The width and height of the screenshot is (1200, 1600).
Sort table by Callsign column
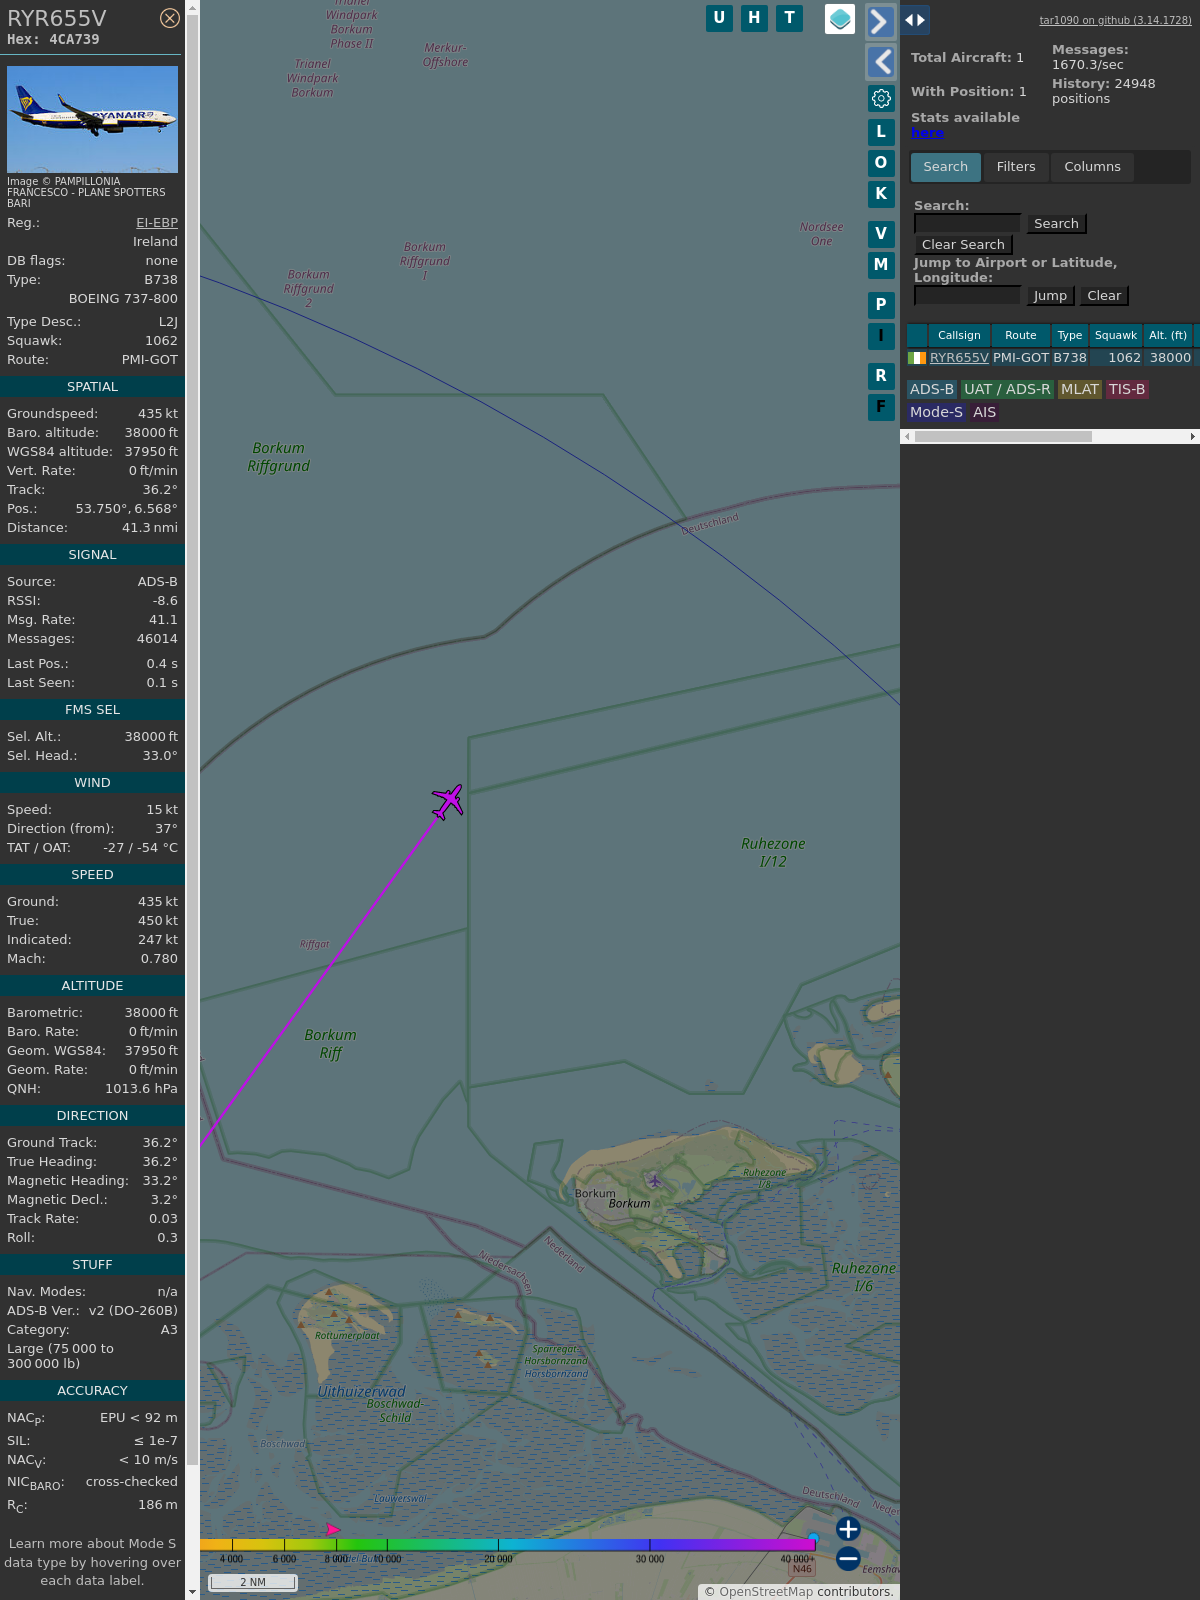(x=959, y=336)
